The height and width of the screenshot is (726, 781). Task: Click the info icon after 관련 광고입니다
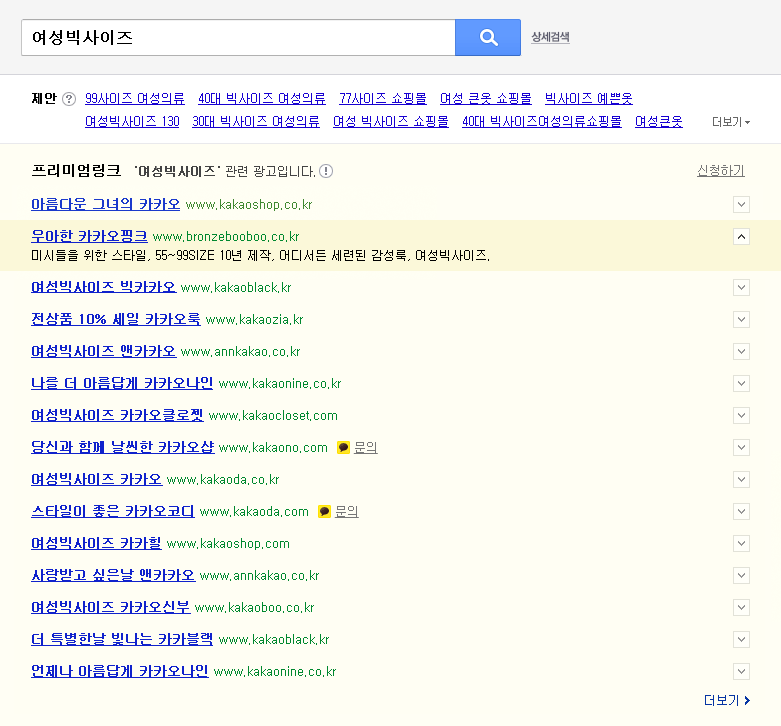[x=326, y=171]
